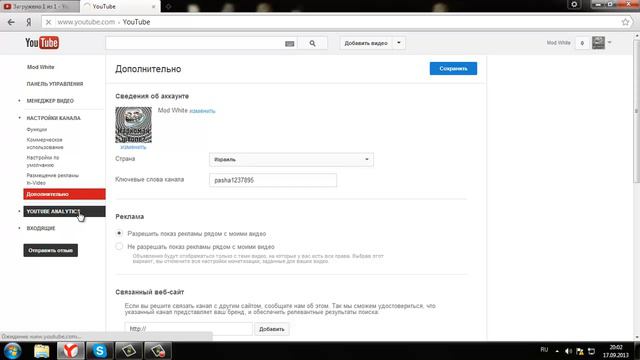Open the notifications counter showing 0
Image resolution: width=640 pixels, height=360 pixels.
582,43
